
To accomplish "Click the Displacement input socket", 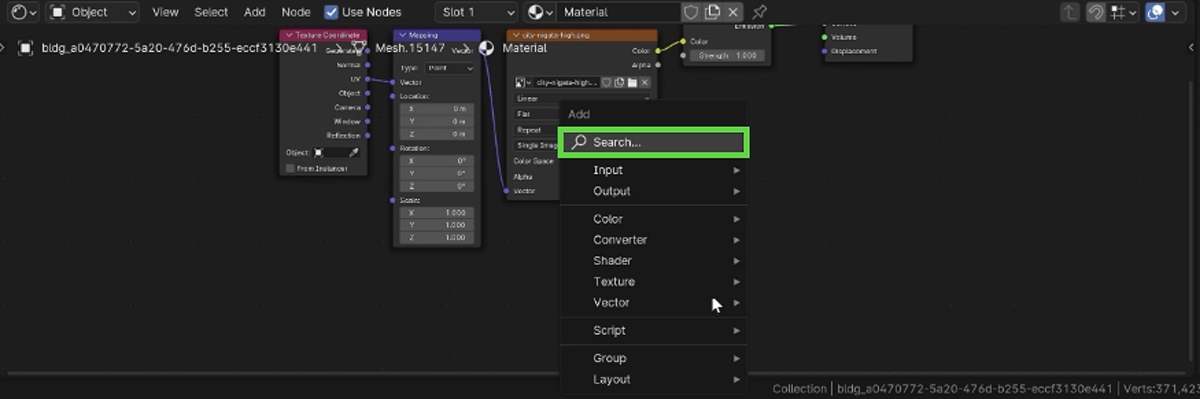I will point(824,51).
